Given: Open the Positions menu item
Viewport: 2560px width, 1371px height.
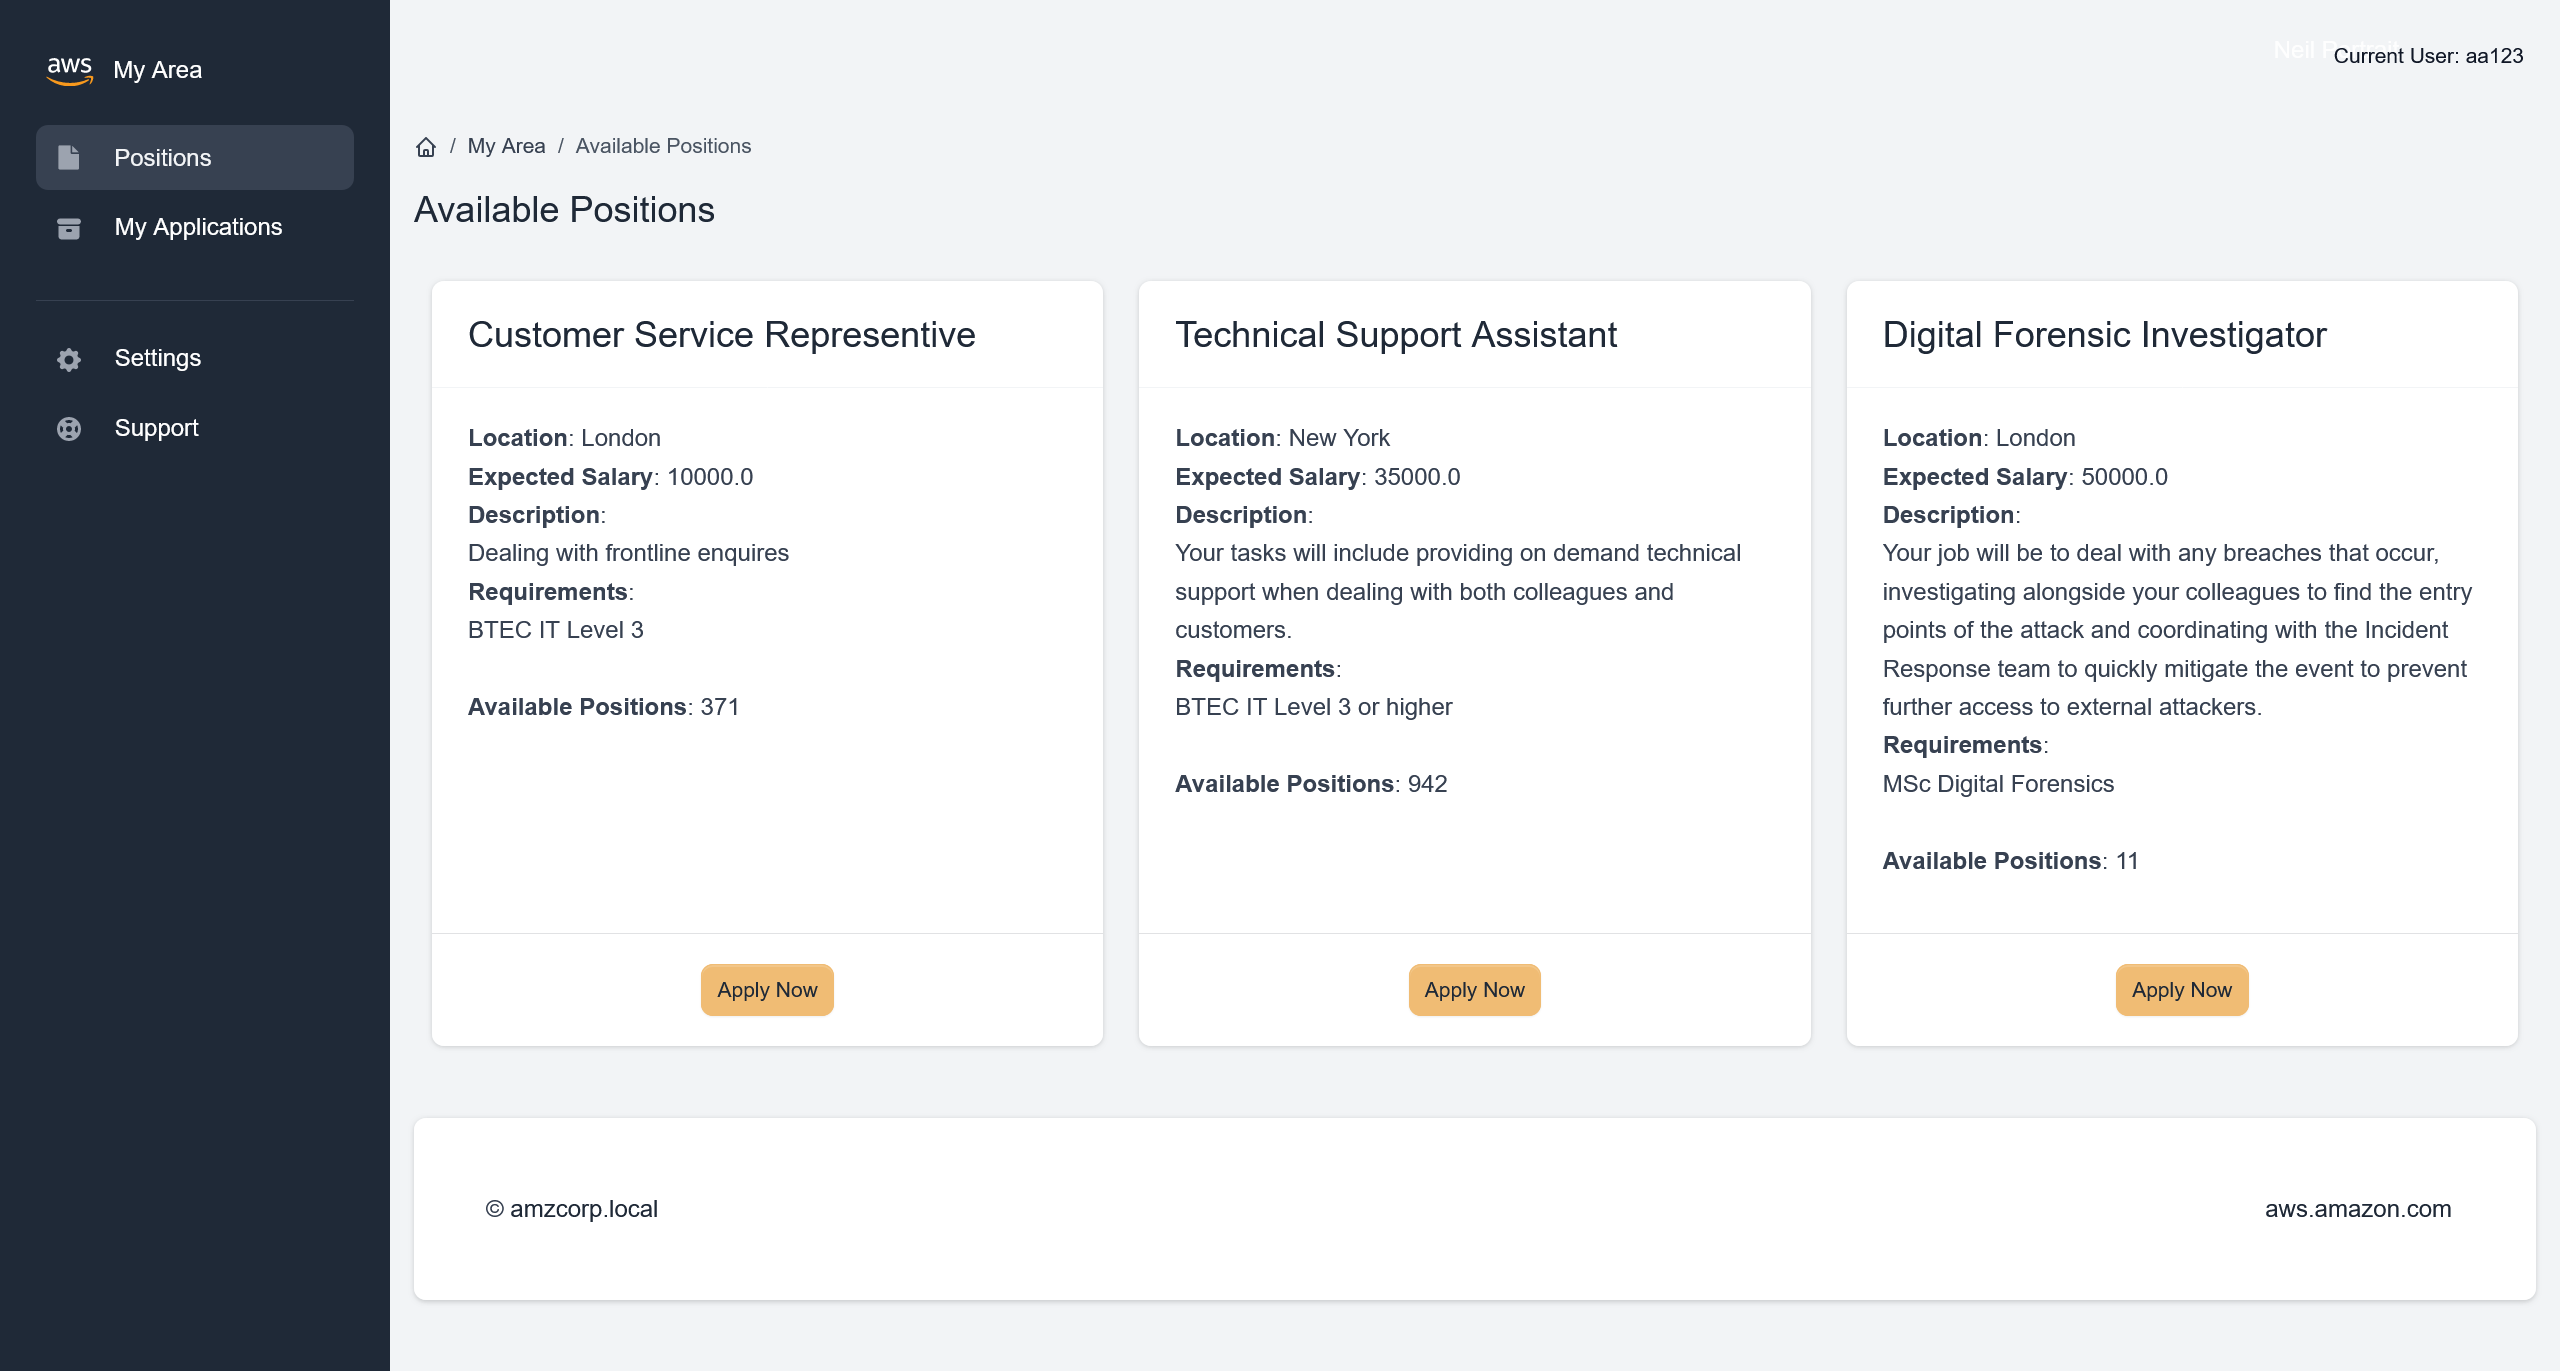Looking at the screenshot, I should 195,157.
